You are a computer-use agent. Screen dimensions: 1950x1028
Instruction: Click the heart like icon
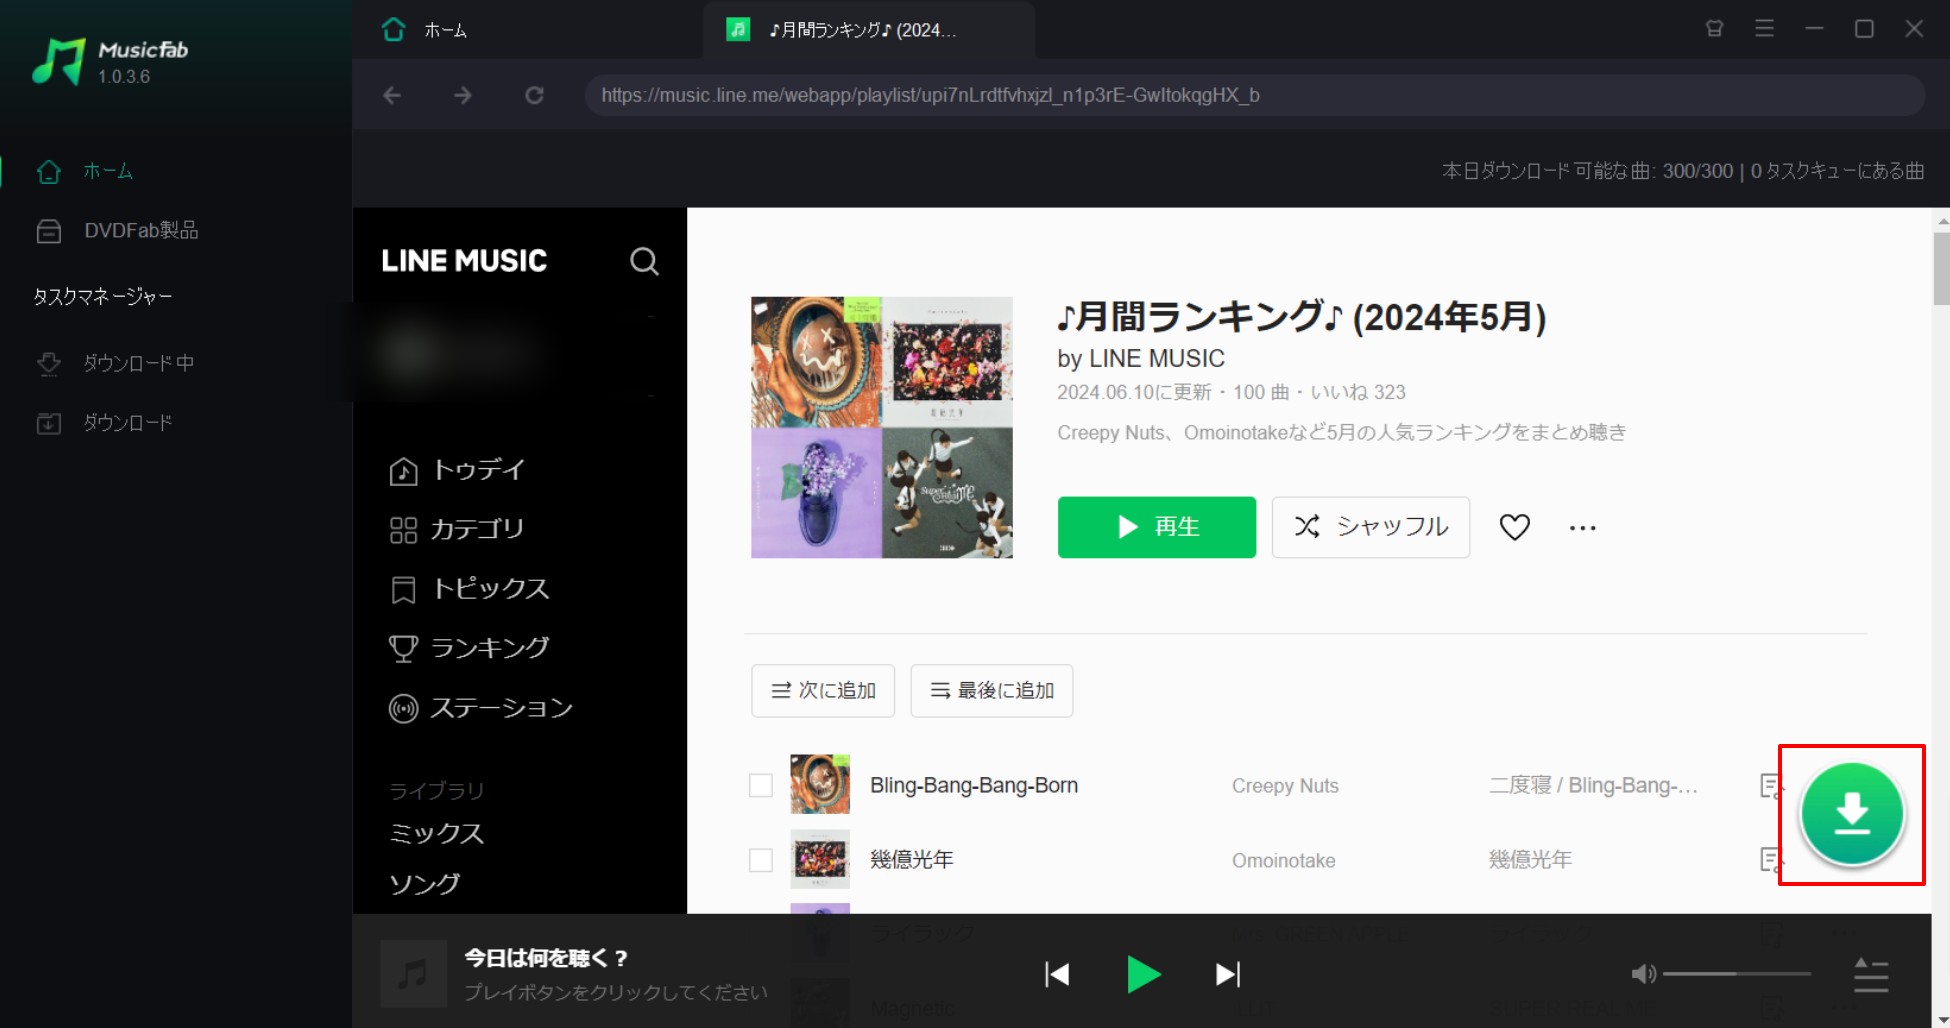click(1515, 527)
